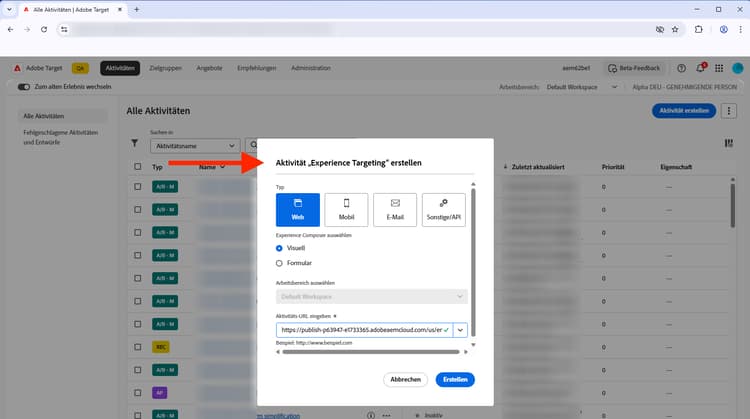Open Fehlgeschlagene Aktivitäten und Entwürfe in sidebar
Screen dimensions: 750x419
(x=61, y=137)
